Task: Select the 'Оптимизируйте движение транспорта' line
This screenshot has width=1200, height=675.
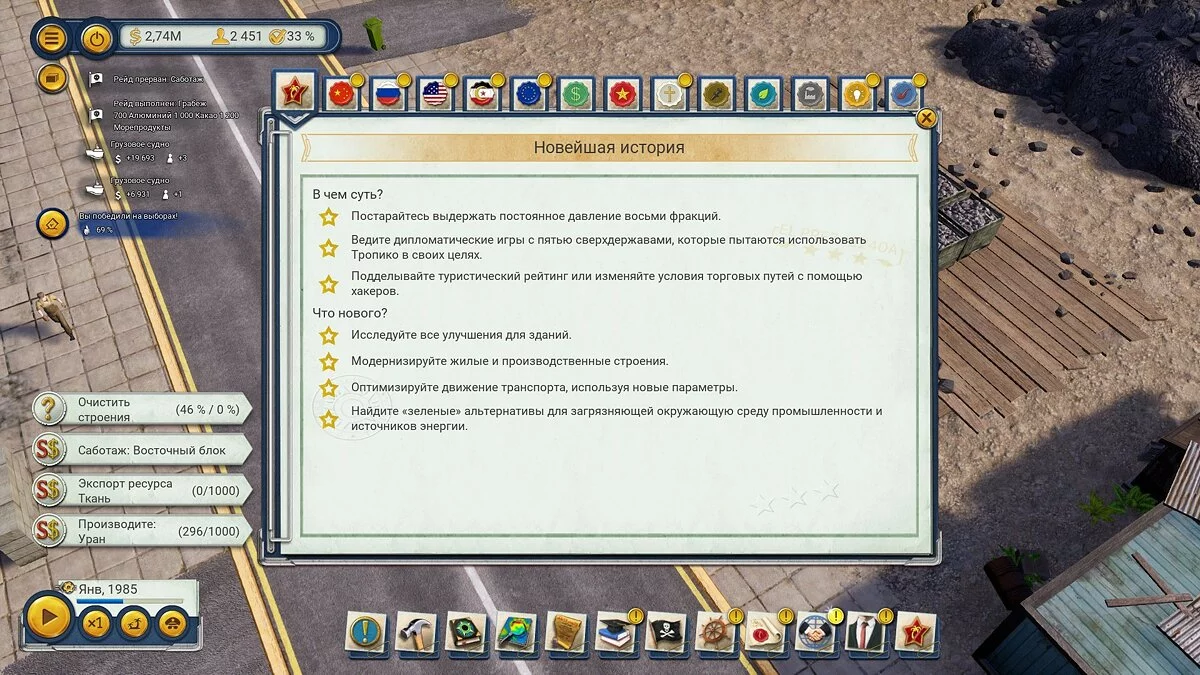Action: coord(544,387)
